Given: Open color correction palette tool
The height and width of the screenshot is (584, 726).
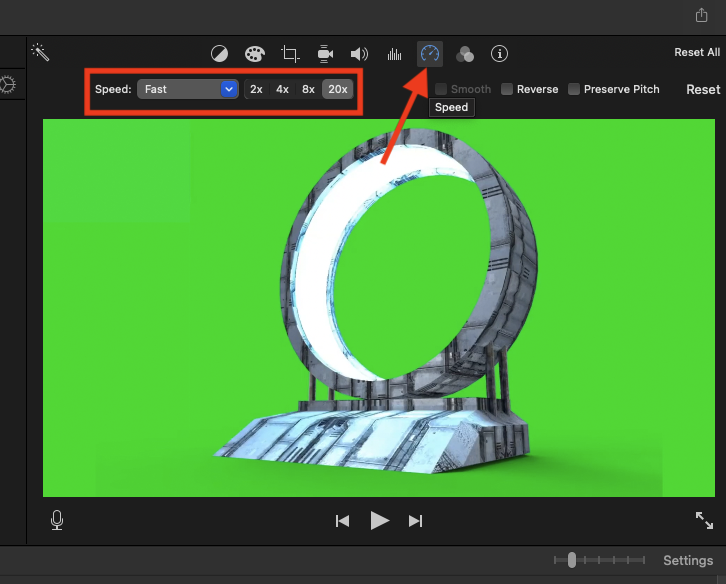Looking at the screenshot, I should pos(255,54).
